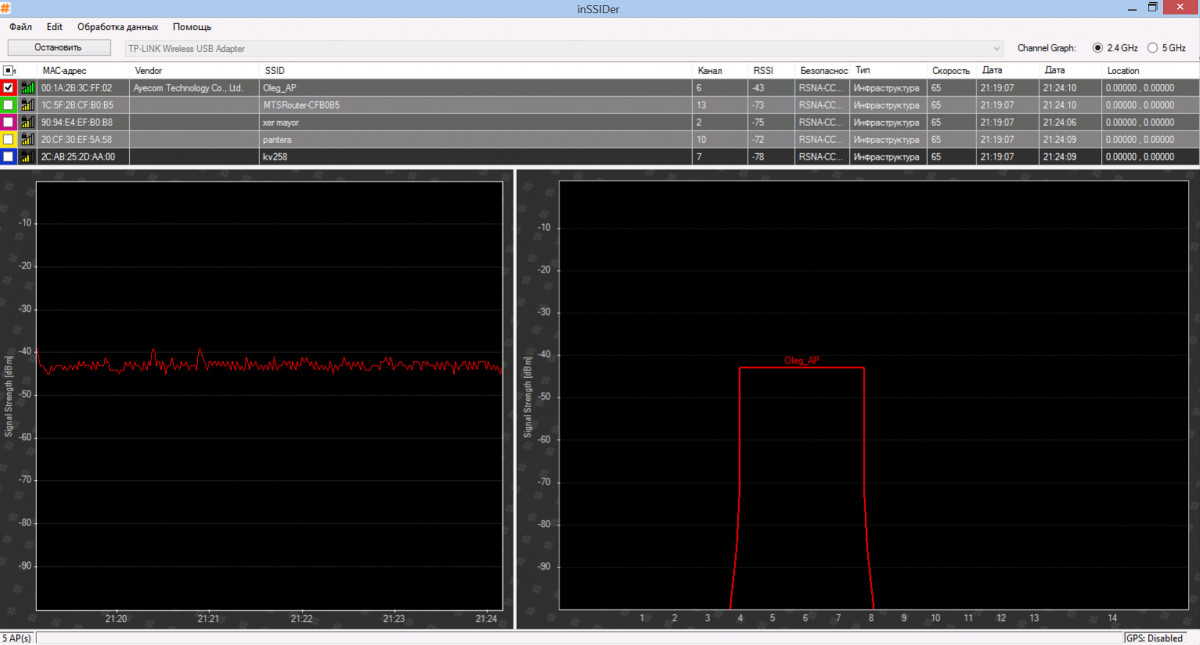The height and width of the screenshot is (645, 1200).
Task: Open the Файл menu
Action: (20, 27)
